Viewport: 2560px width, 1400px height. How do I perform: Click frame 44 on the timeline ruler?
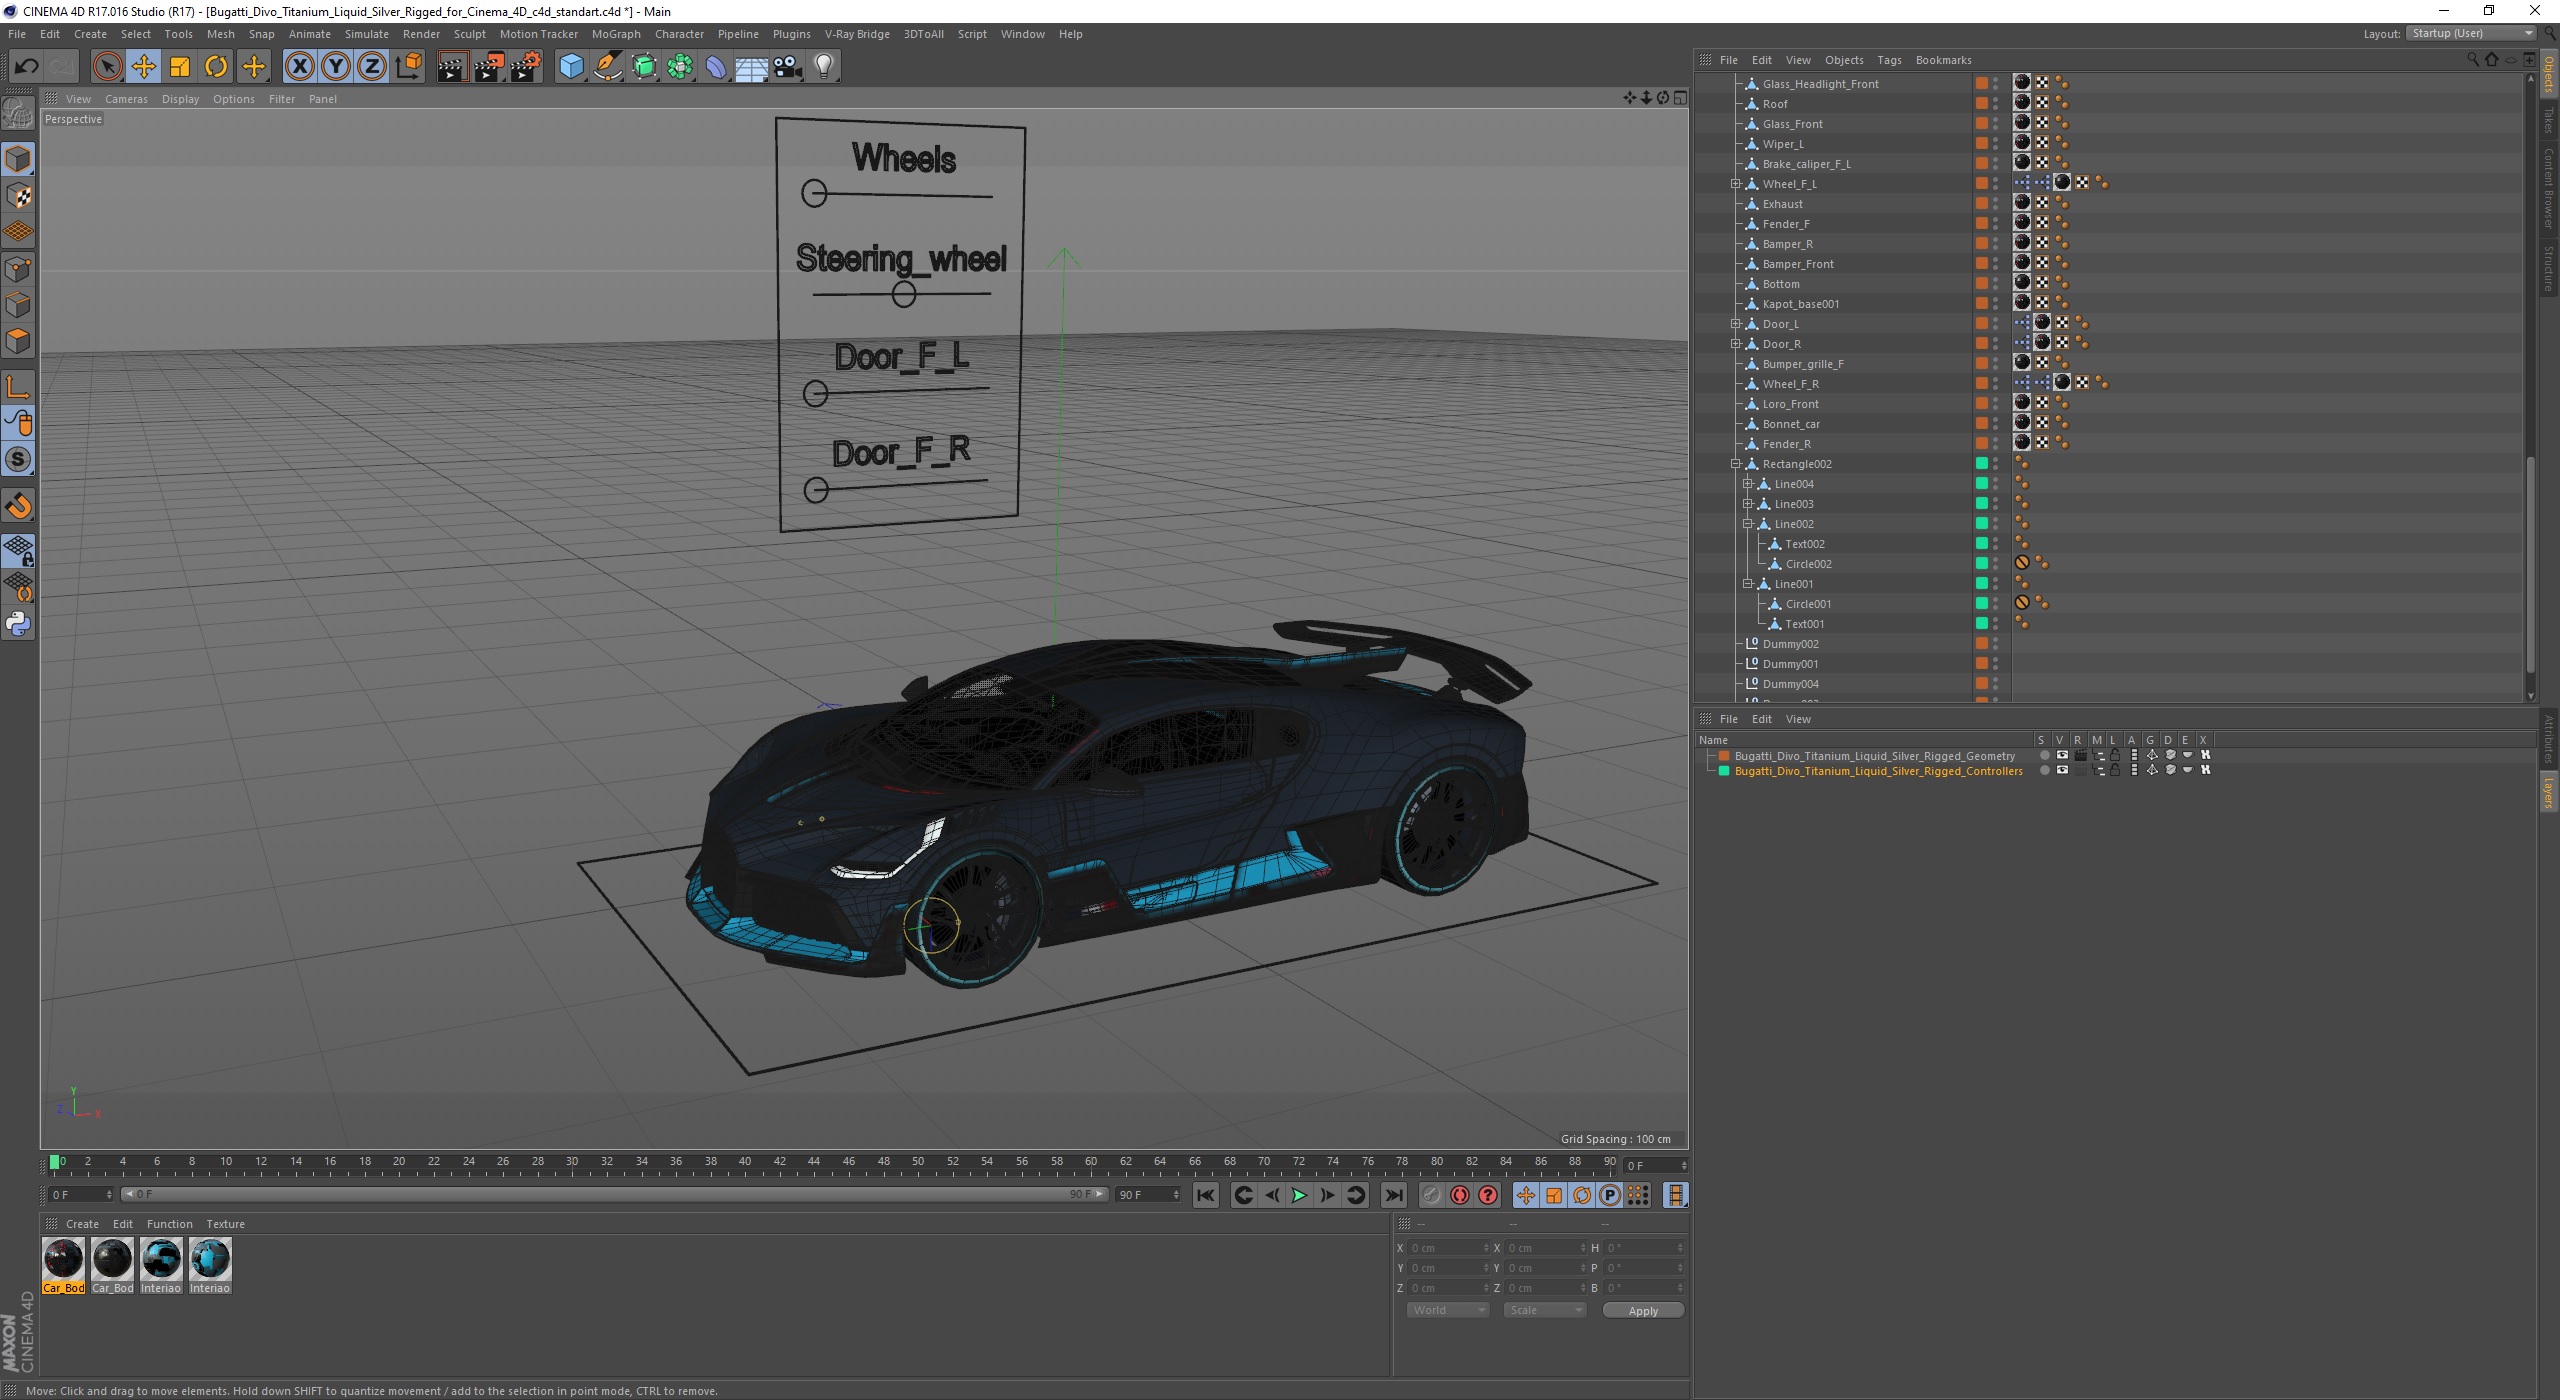814,1162
